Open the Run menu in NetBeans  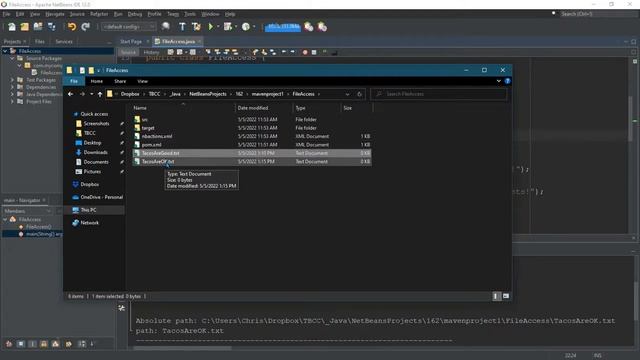[x=118, y=14]
